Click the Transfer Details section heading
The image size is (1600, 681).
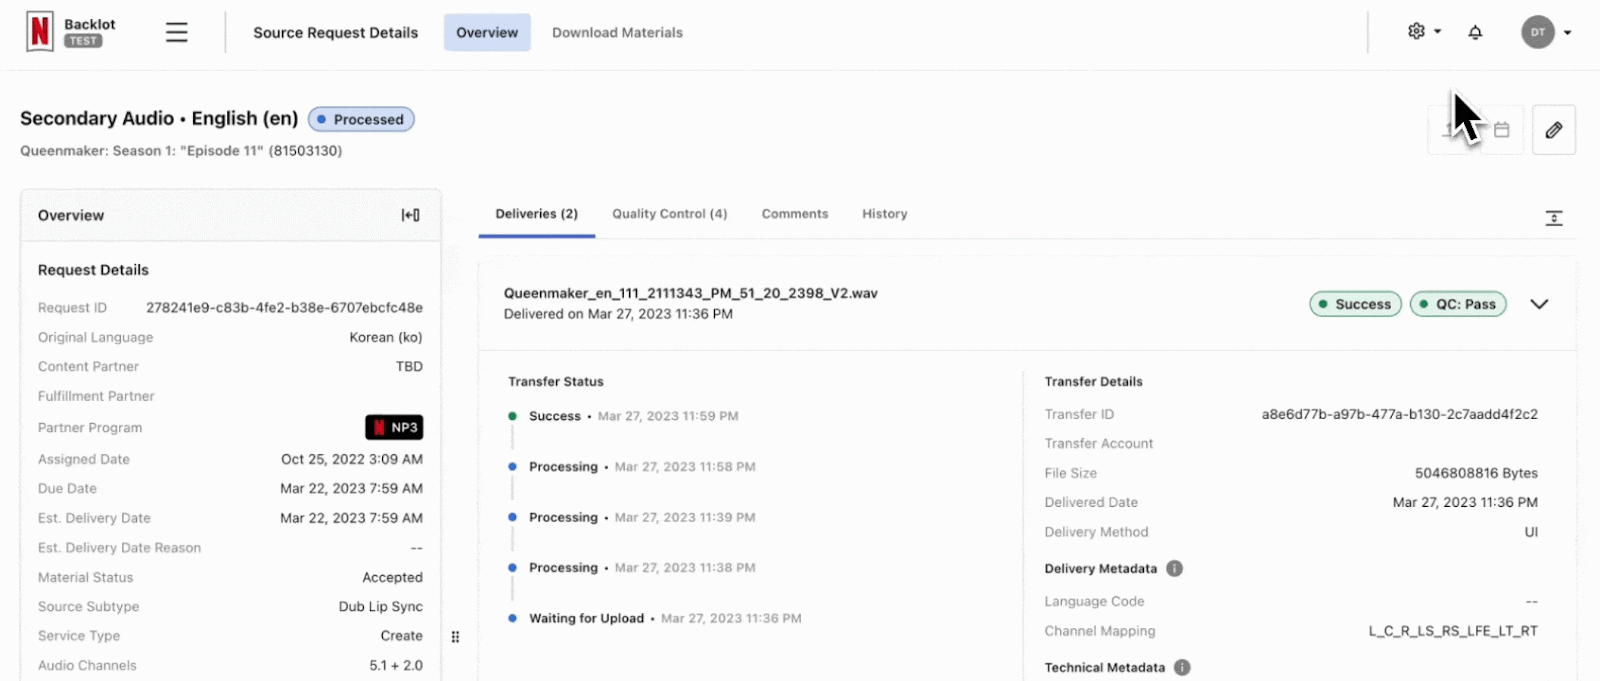[x=1094, y=382]
